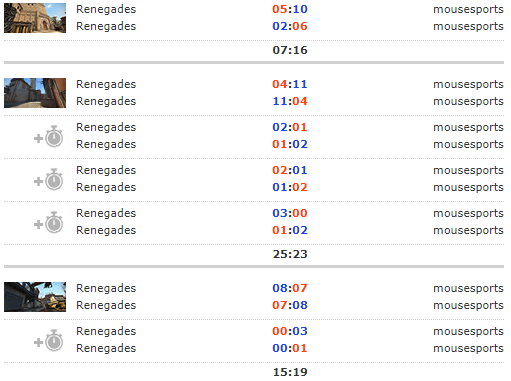Click Renegades name beside the 08:07 score
The image size is (511, 381).
click(106, 288)
